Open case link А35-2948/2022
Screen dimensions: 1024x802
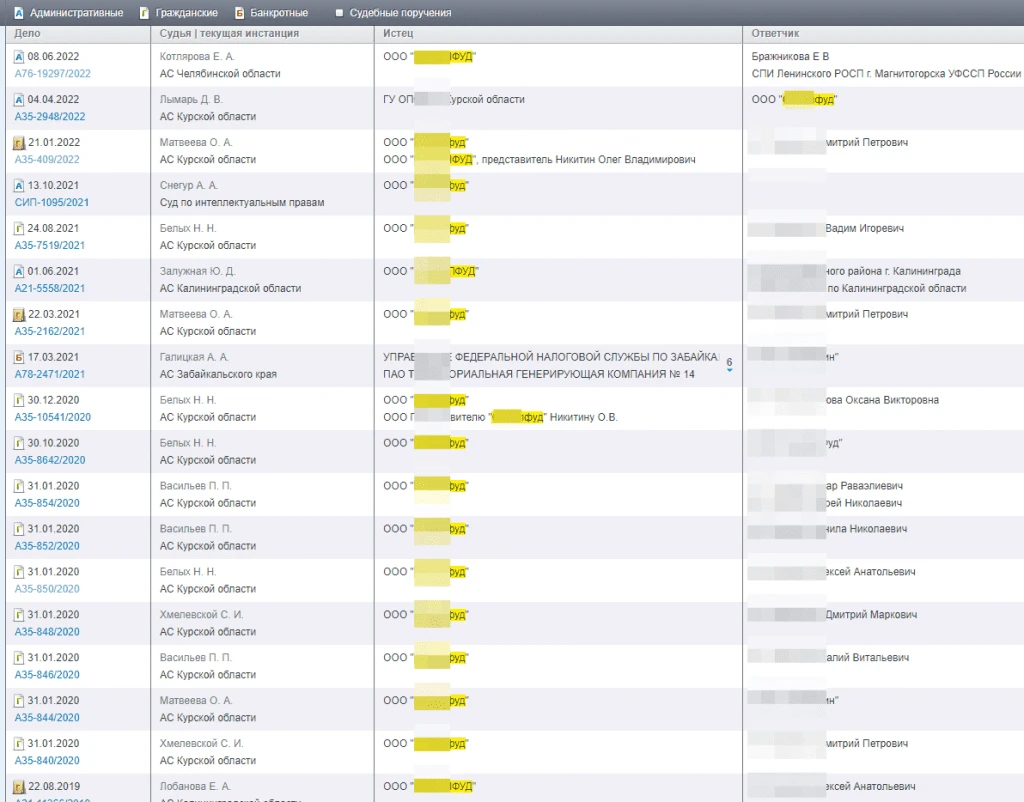tap(50, 117)
